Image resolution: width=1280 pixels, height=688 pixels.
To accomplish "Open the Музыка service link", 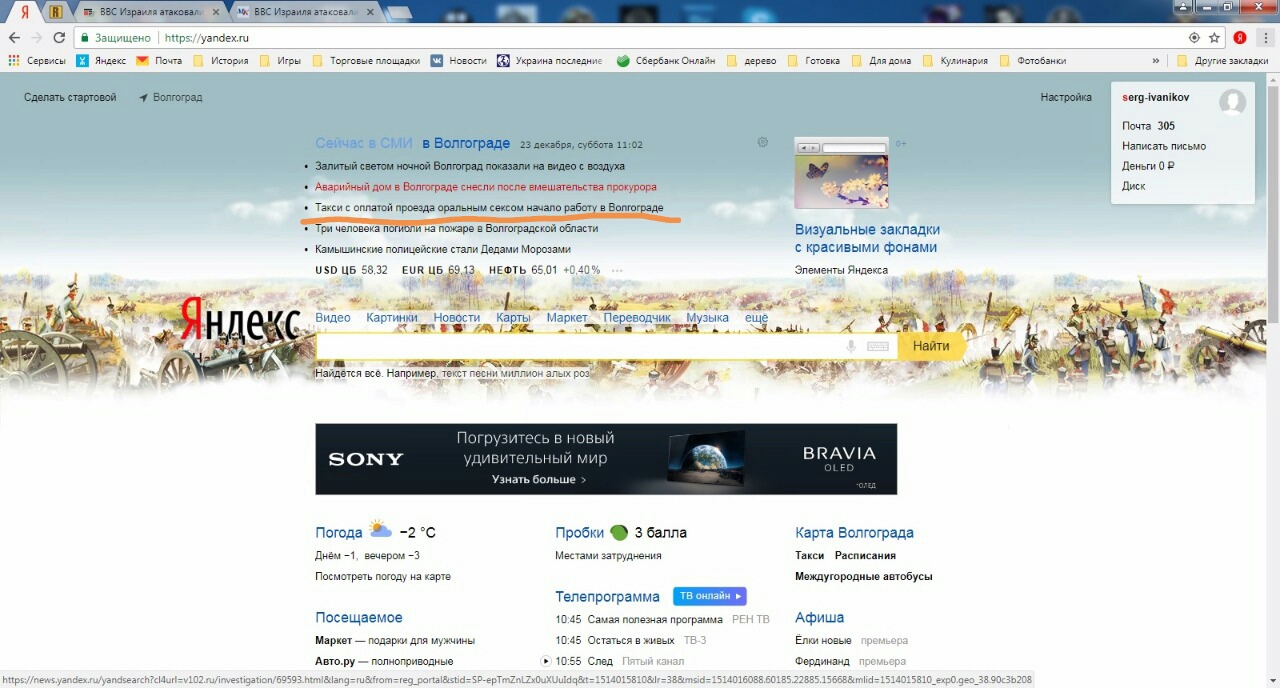I will (707, 318).
